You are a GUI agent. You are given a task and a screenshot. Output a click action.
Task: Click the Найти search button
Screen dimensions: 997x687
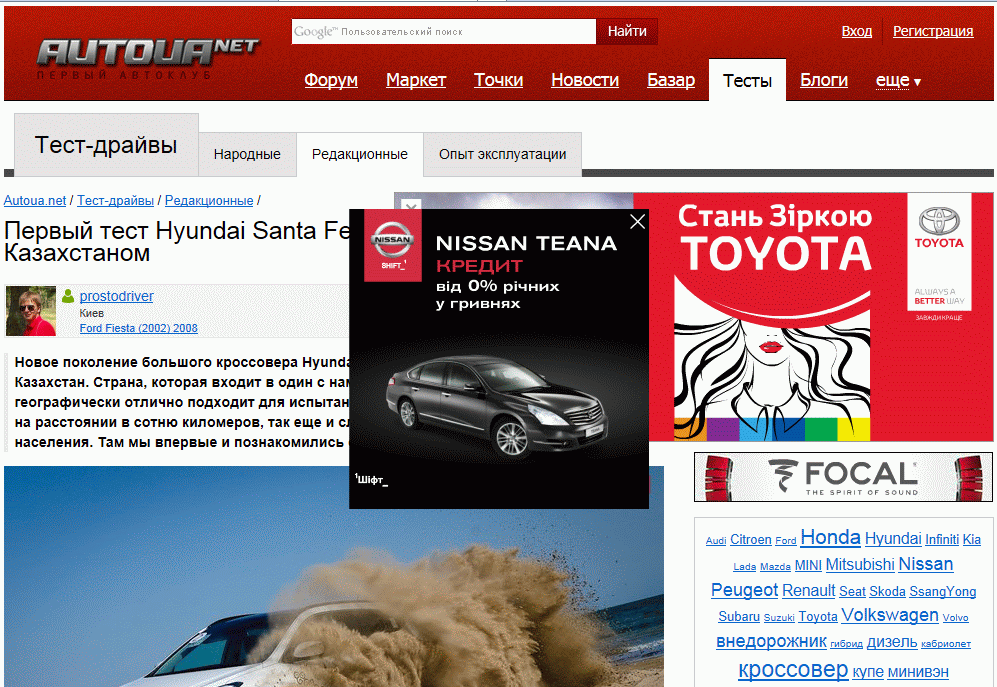[x=627, y=31]
